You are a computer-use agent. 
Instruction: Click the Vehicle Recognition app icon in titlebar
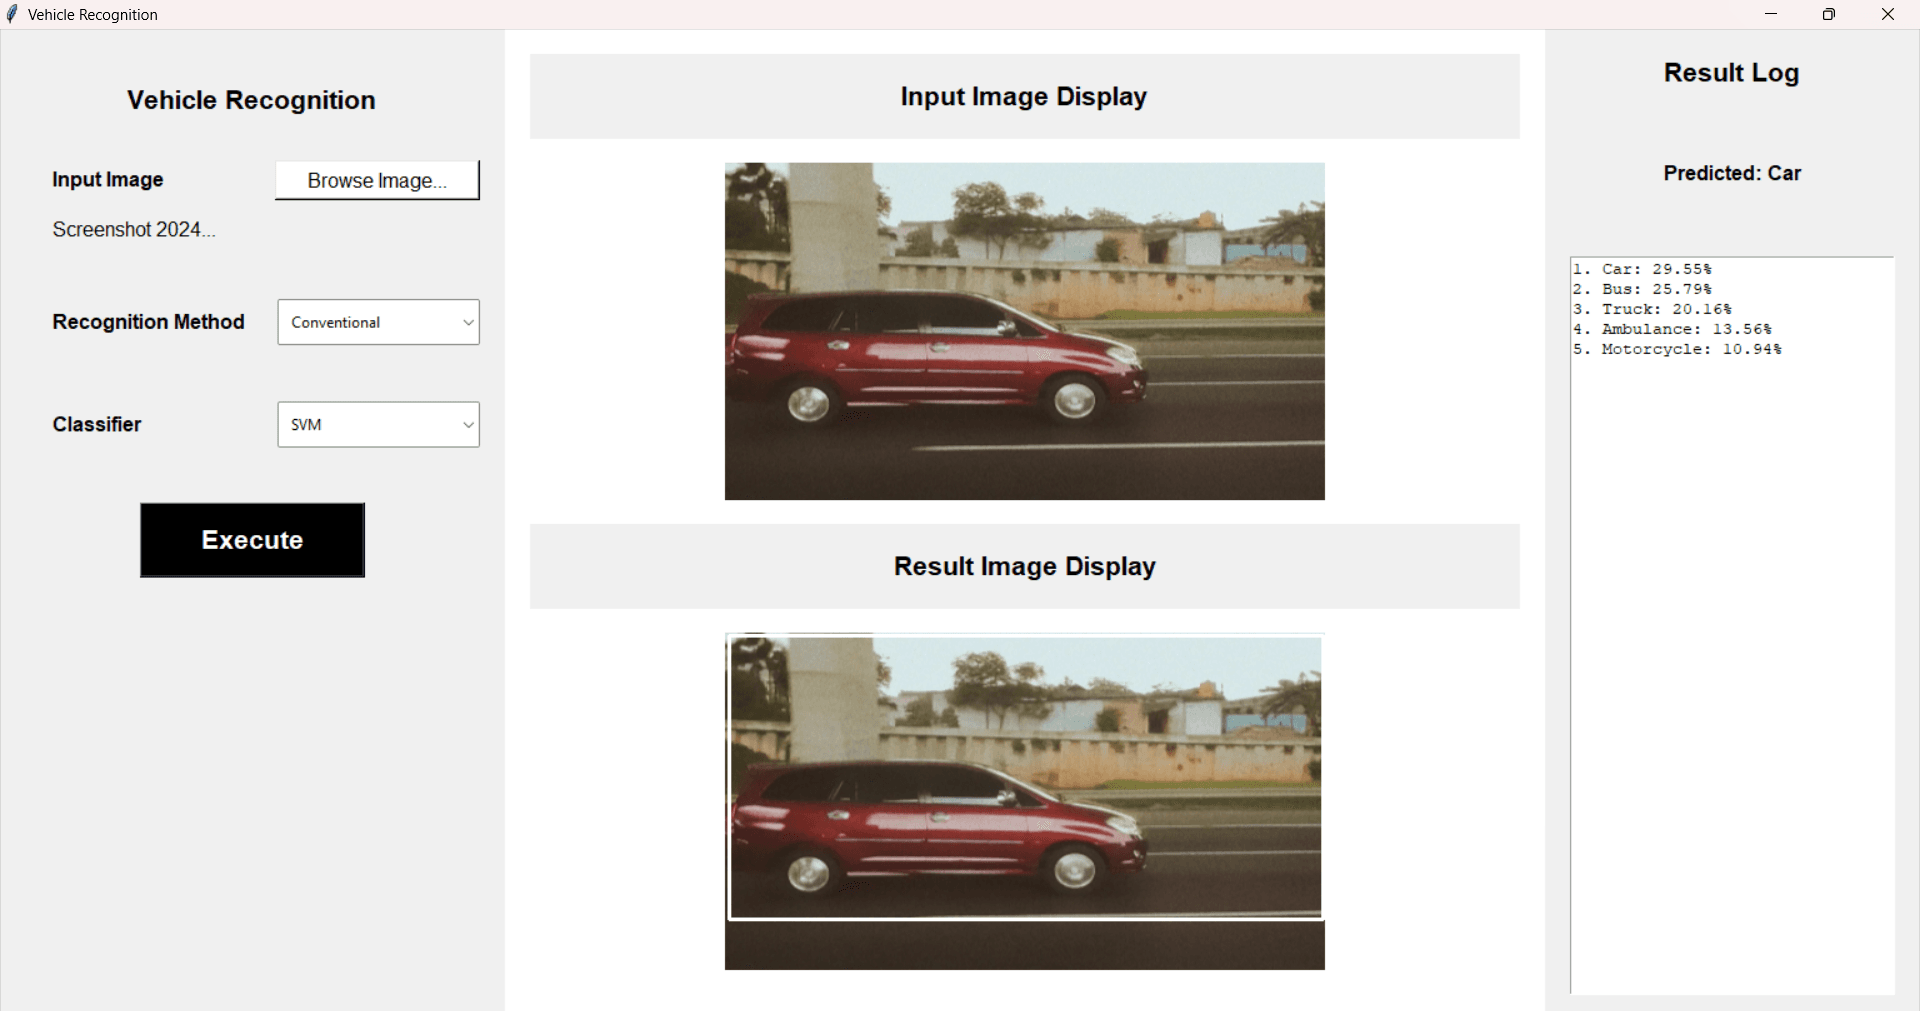[13, 14]
